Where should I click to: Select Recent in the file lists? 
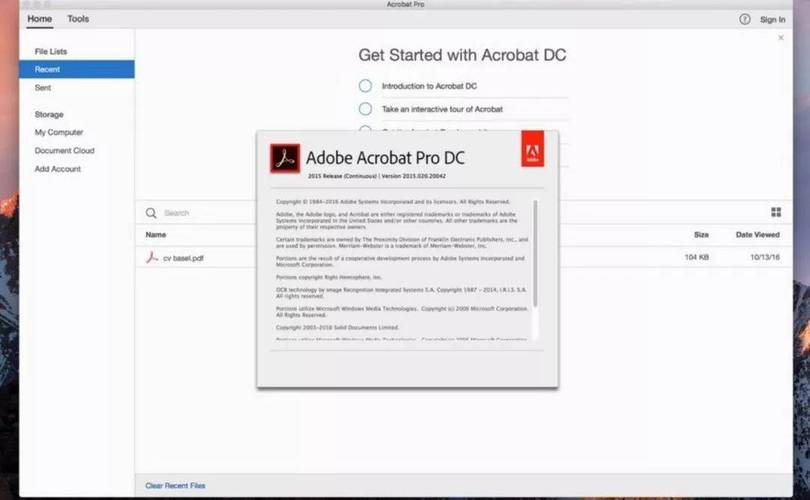(x=77, y=69)
